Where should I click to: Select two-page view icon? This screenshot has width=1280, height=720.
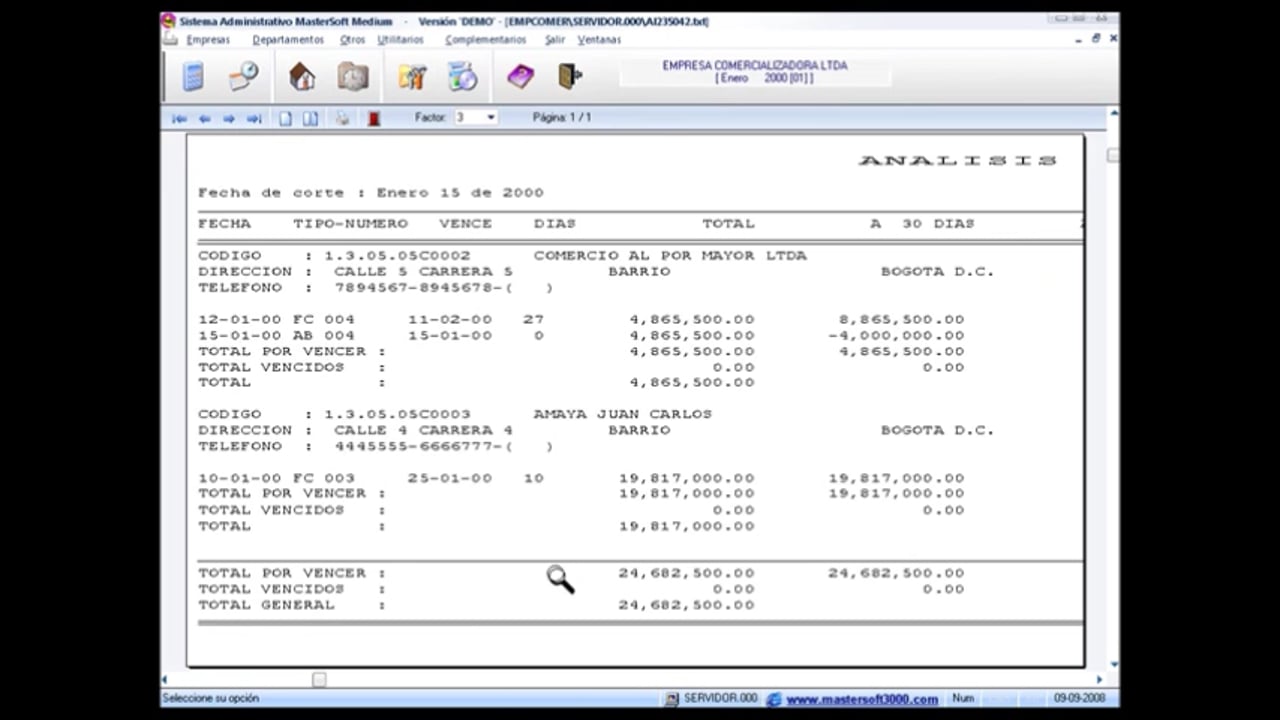pos(310,118)
